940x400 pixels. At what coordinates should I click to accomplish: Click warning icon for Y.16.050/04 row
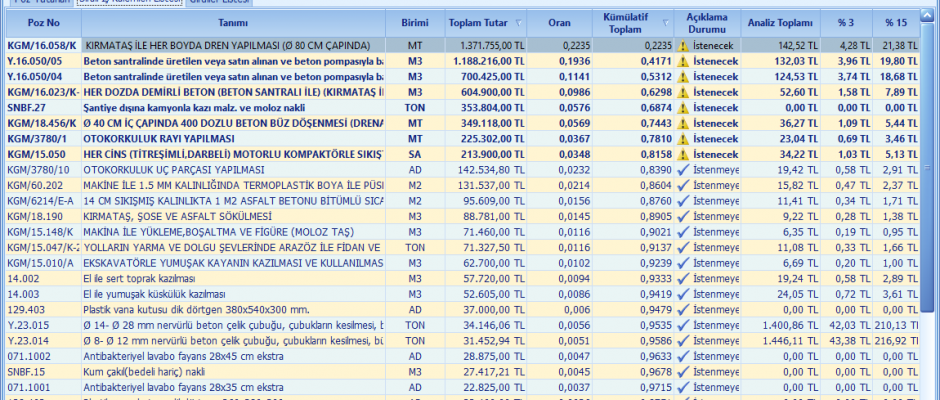tap(683, 76)
